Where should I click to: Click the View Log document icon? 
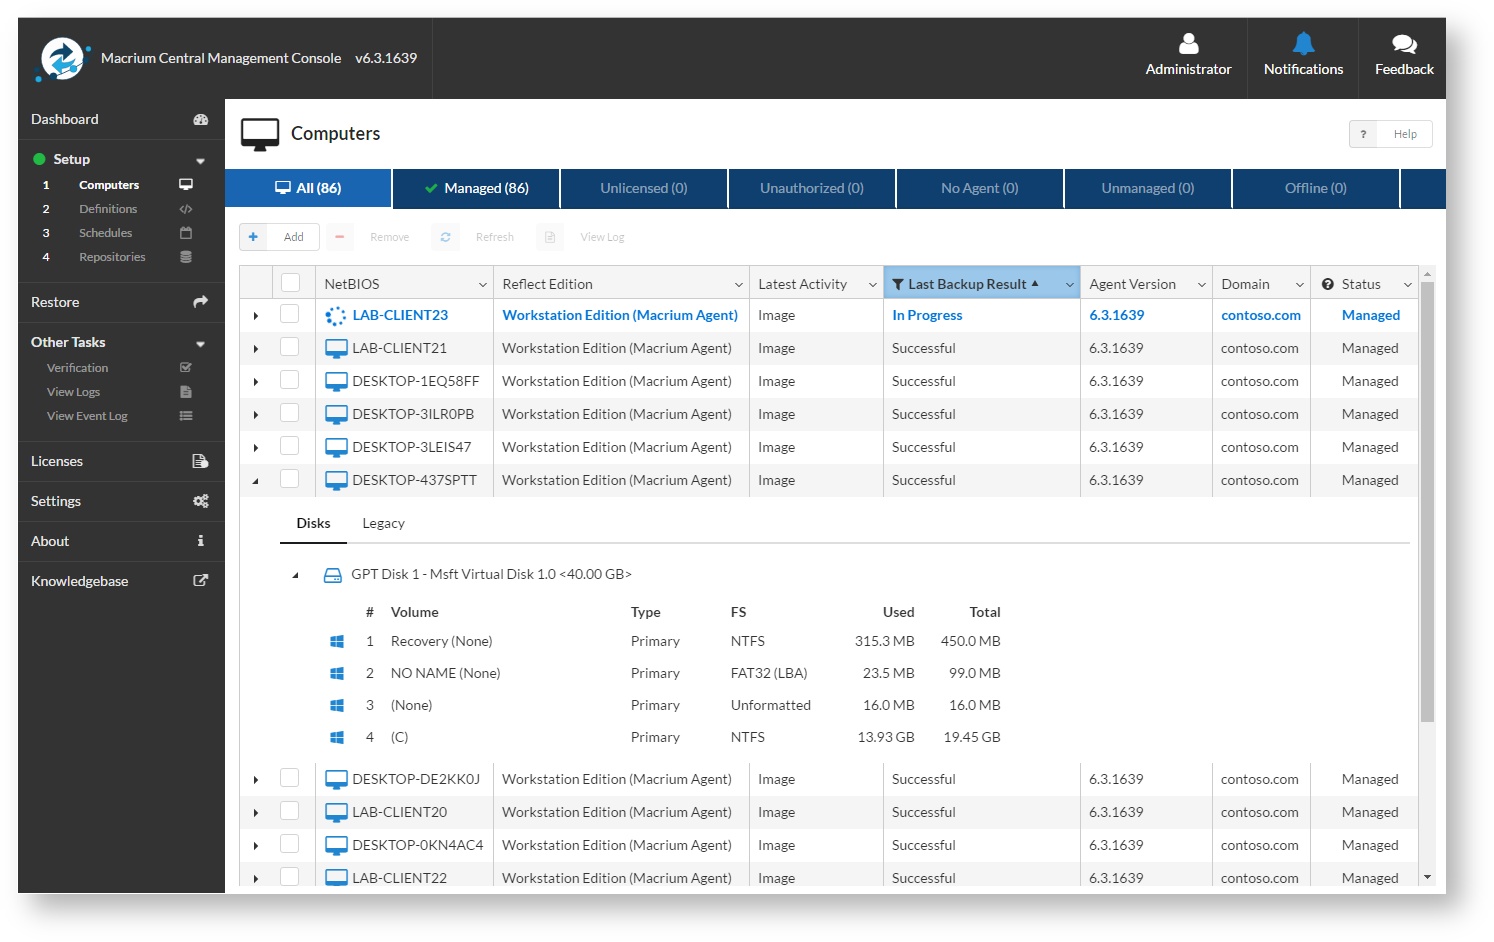coord(550,237)
